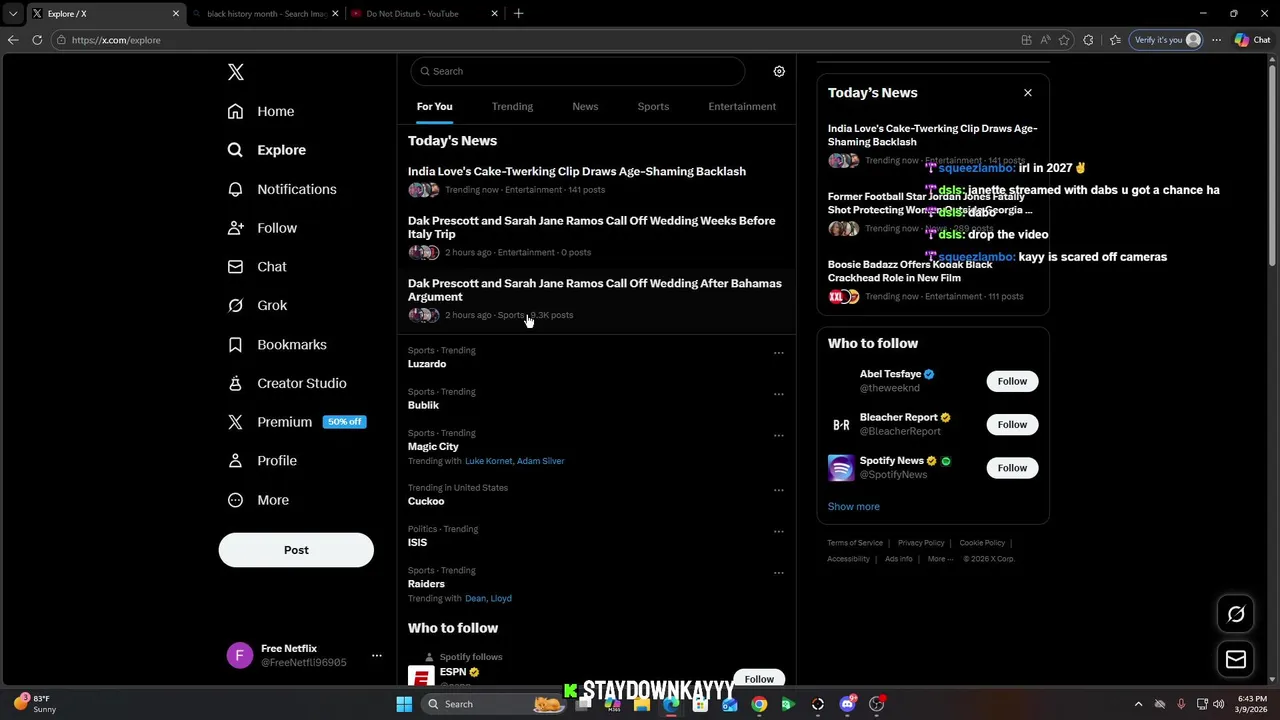Click the X logo in the sidebar
This screenshot has width=1280, height=720.
click(x=236, y=72)
